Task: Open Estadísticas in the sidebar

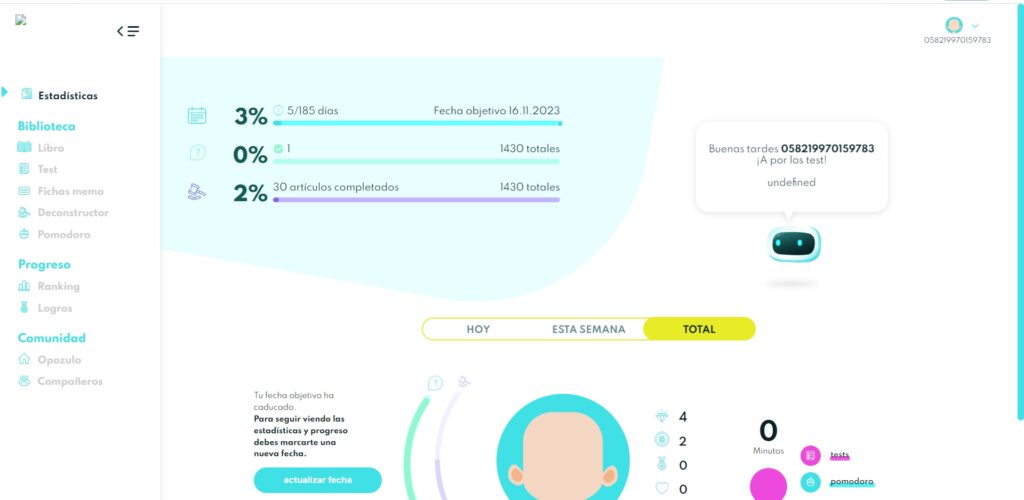Action: (x=67, y=96)
